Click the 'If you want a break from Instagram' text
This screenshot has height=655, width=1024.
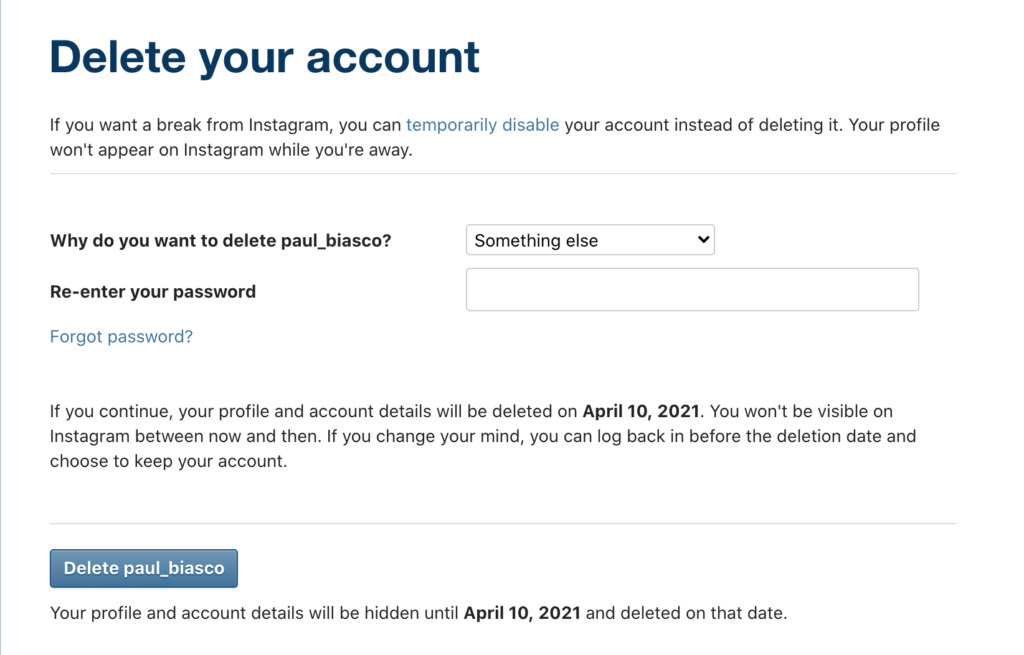[193, 125]
